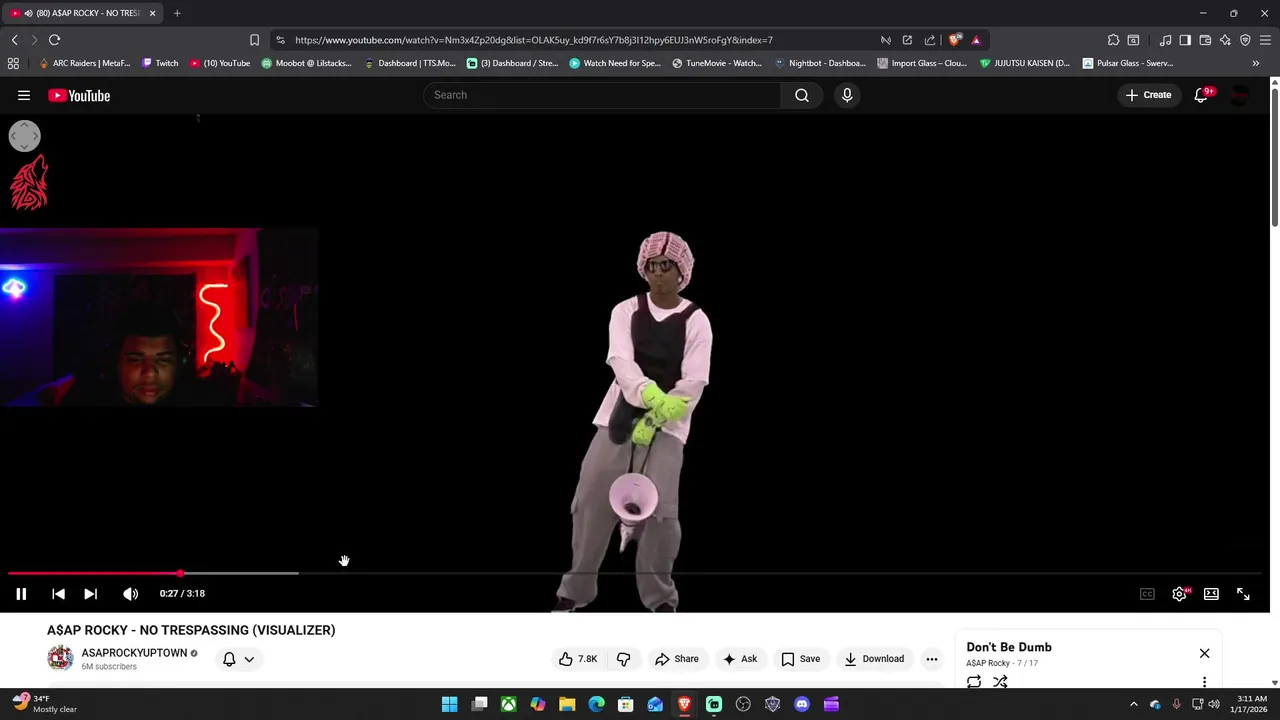
Task: Open the weather widget Mostly clear
Action: (44, 704)
